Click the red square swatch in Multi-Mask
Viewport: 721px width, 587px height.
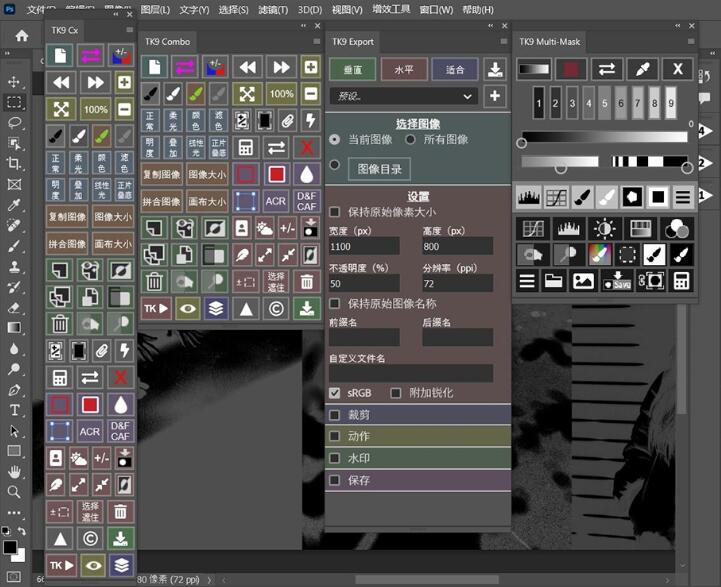pyautogui.click(x=571, y=69)
